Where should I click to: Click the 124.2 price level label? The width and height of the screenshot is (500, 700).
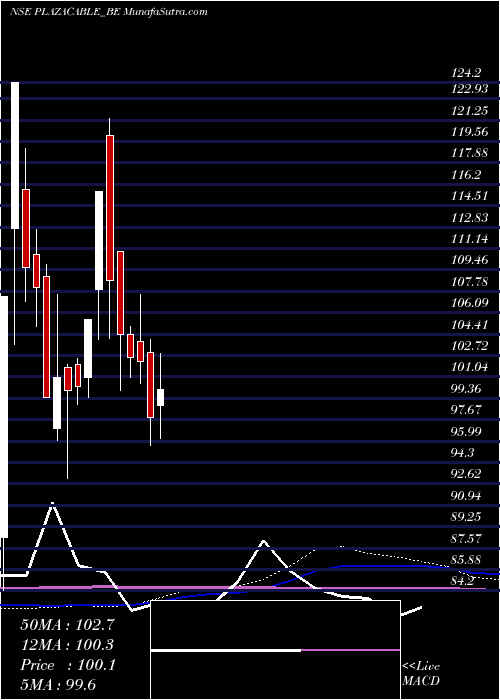467,71
